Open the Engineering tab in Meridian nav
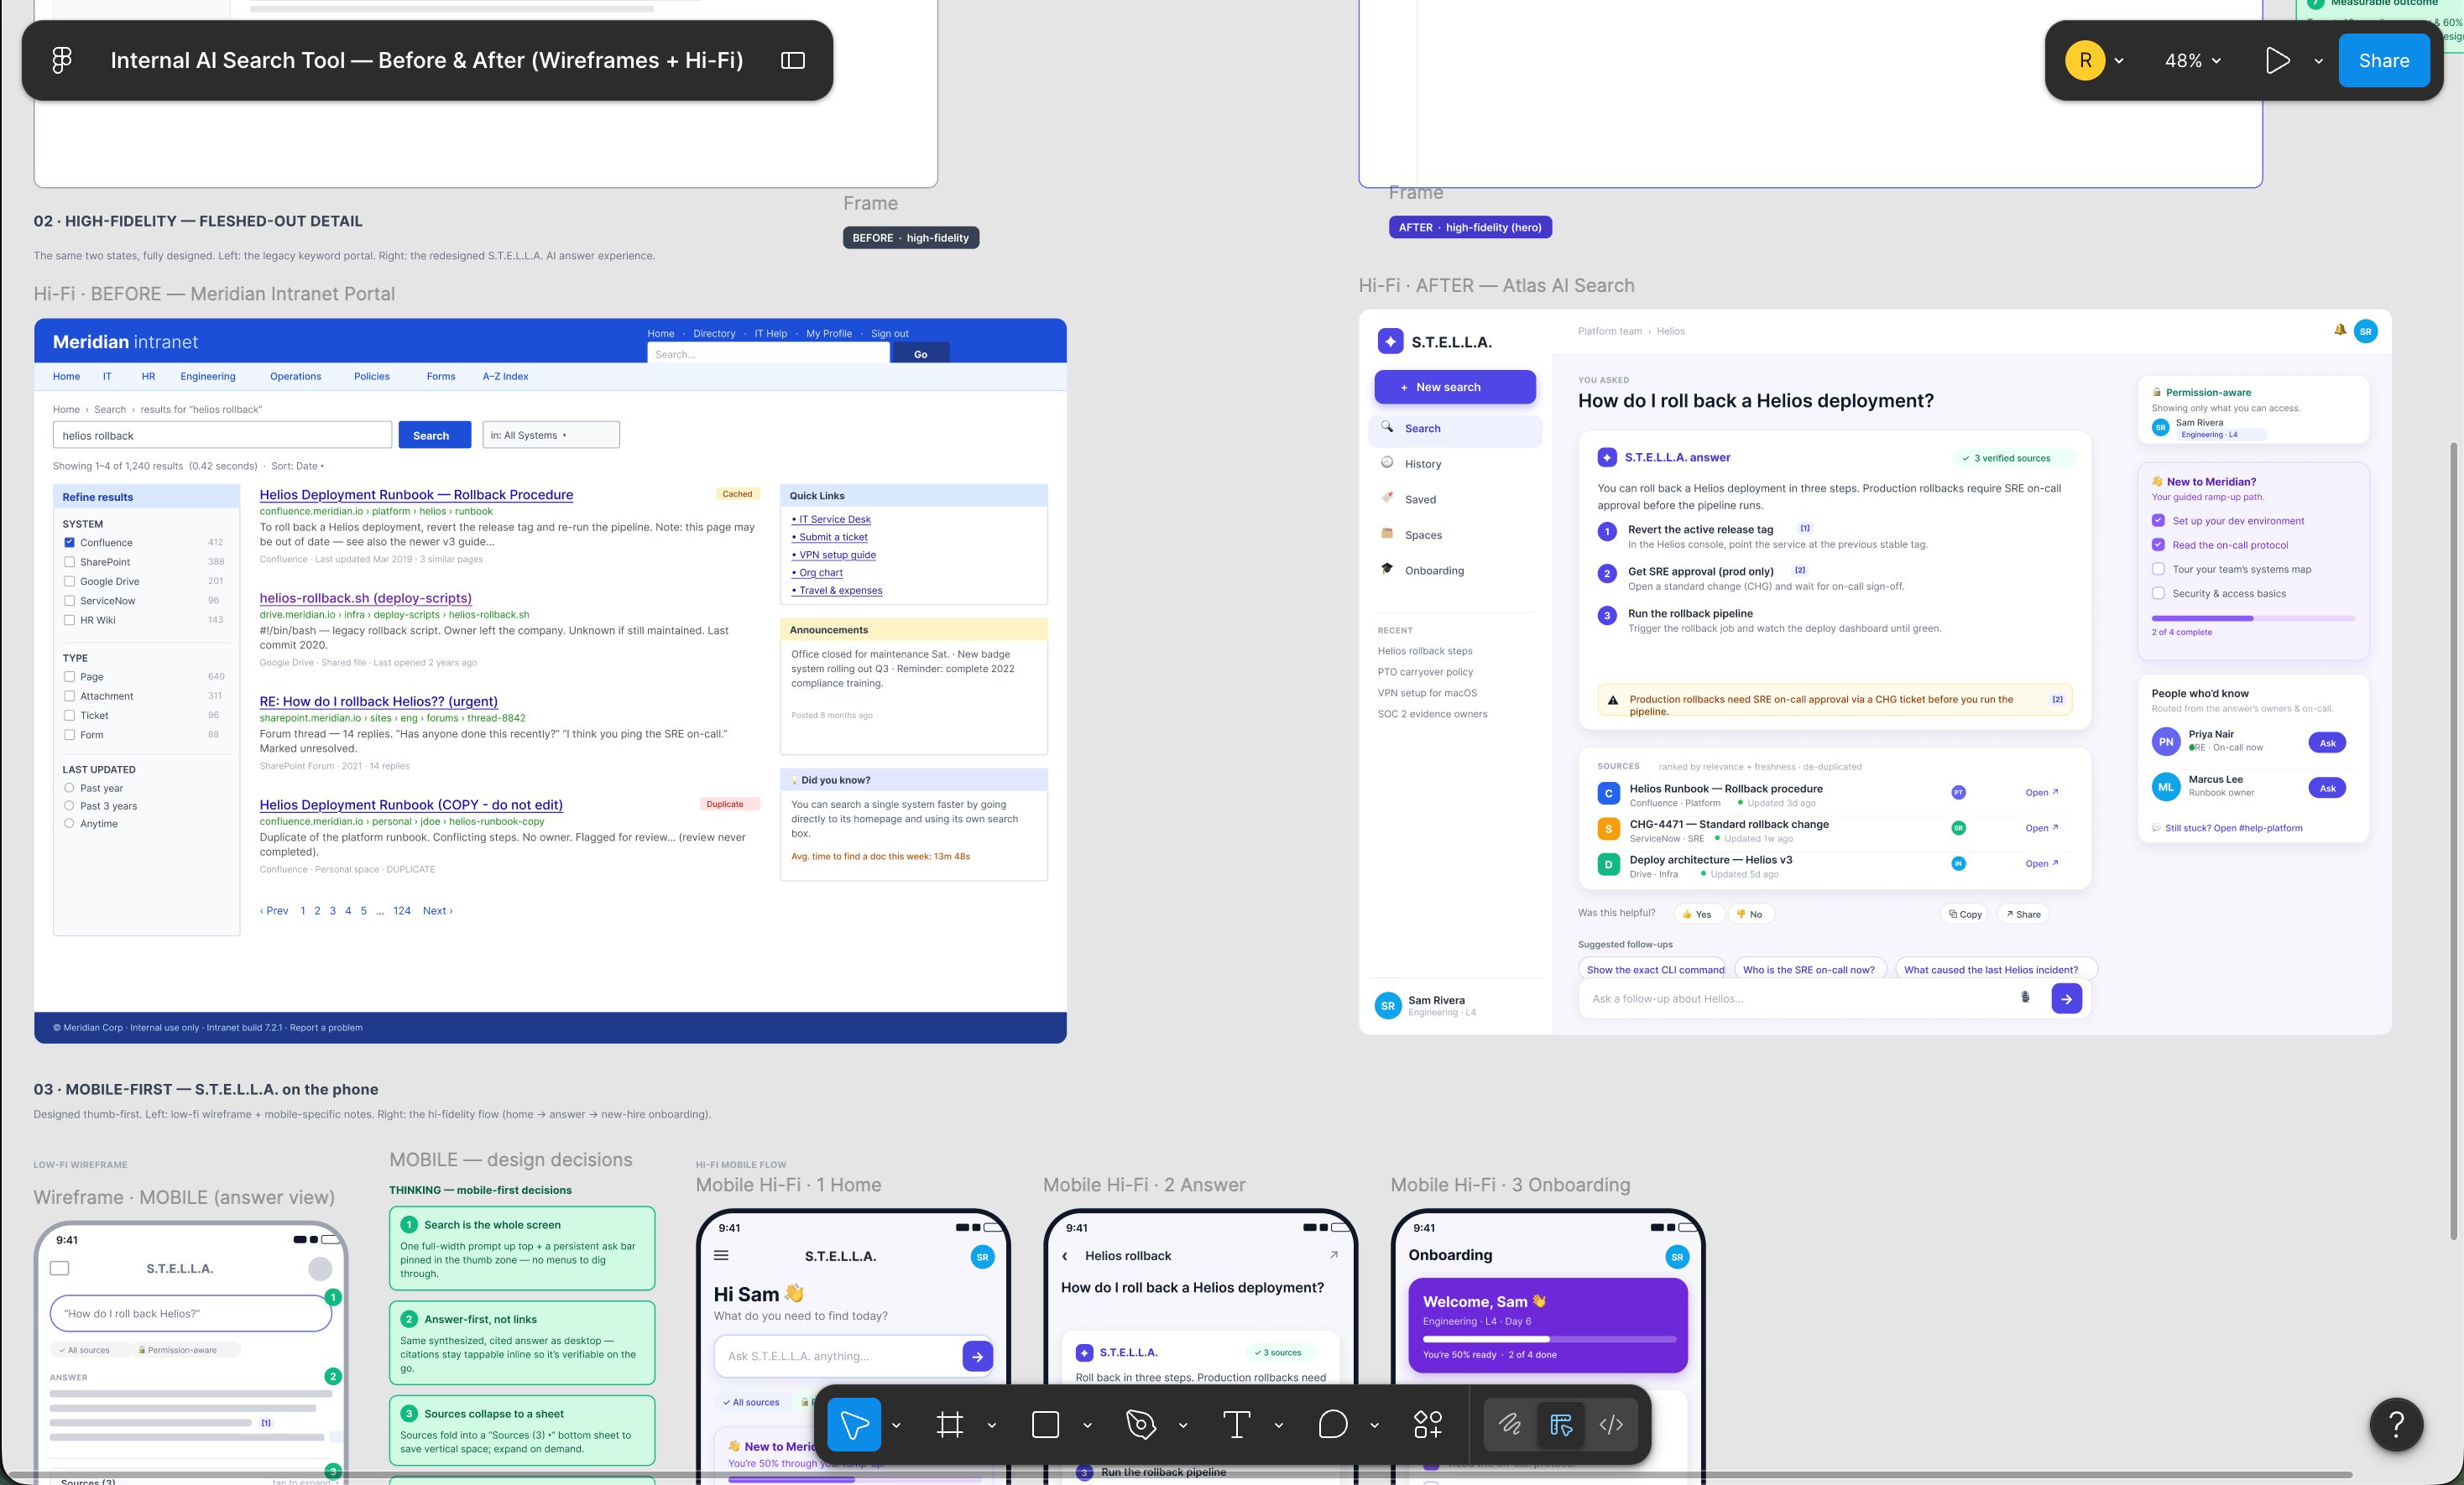Viewport: 2464px width, 1485px height. click(208, 376)
